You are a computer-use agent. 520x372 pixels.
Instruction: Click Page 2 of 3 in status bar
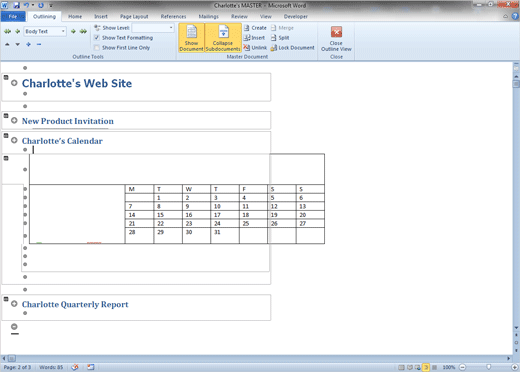point(17,367)
